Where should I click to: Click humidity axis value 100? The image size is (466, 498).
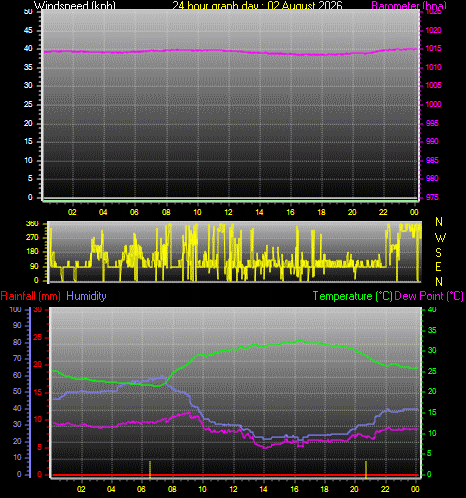[x=15, y=309]
